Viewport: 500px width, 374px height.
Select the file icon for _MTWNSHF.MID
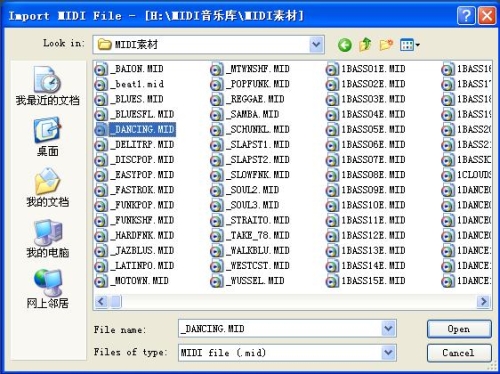(217, 69)
